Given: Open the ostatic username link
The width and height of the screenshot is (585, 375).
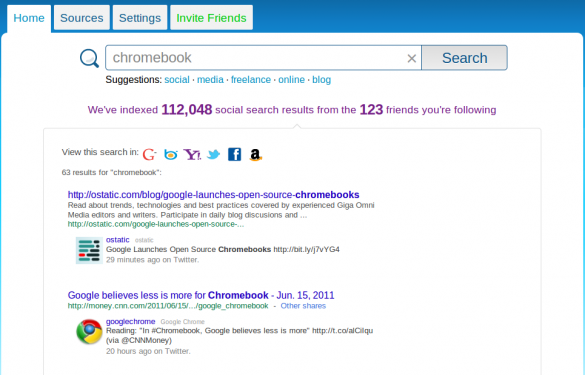Looking at the screenshot, I should point(118,240).
